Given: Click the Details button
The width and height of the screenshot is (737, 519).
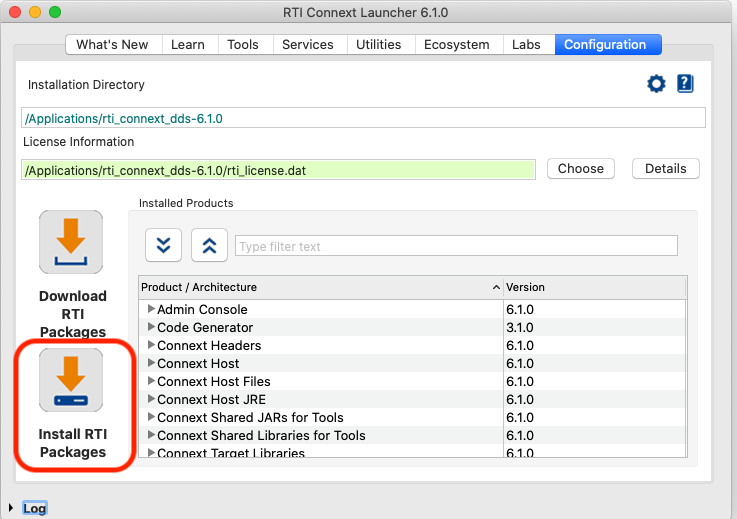Looking at the screenshot, I should (666, 169).
